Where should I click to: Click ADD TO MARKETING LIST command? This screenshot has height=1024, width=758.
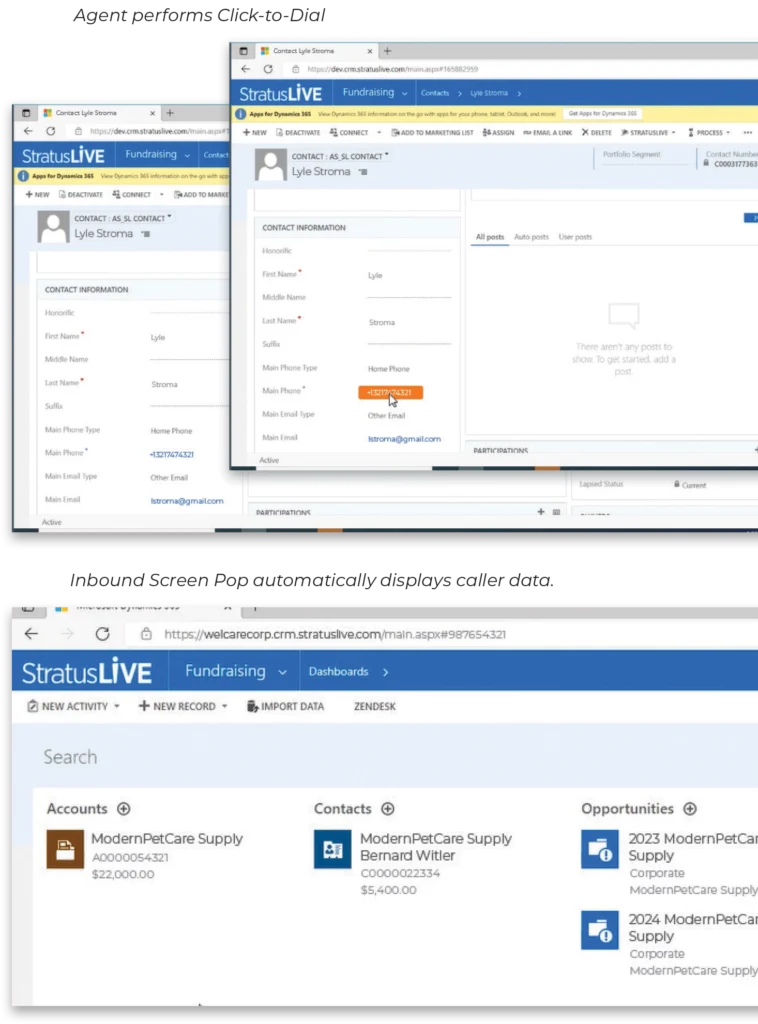point(432,133)
